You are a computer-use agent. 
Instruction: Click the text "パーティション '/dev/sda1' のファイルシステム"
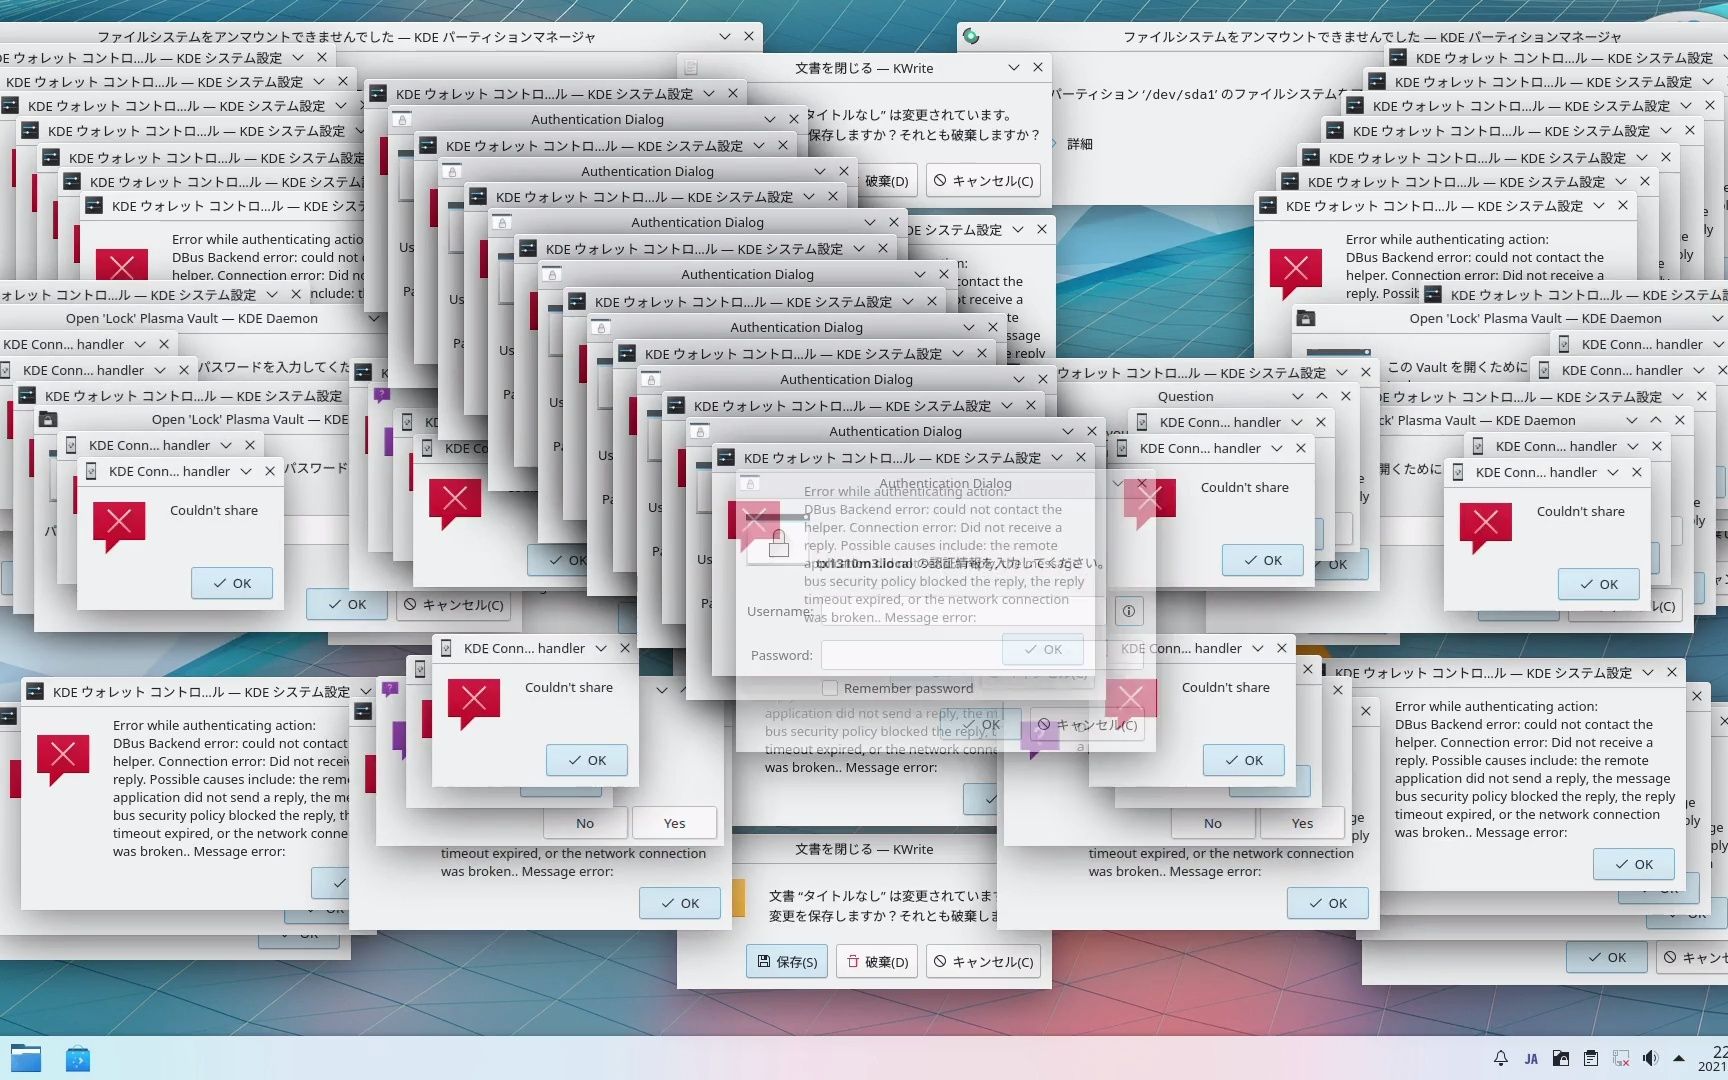pos(1196,94)
